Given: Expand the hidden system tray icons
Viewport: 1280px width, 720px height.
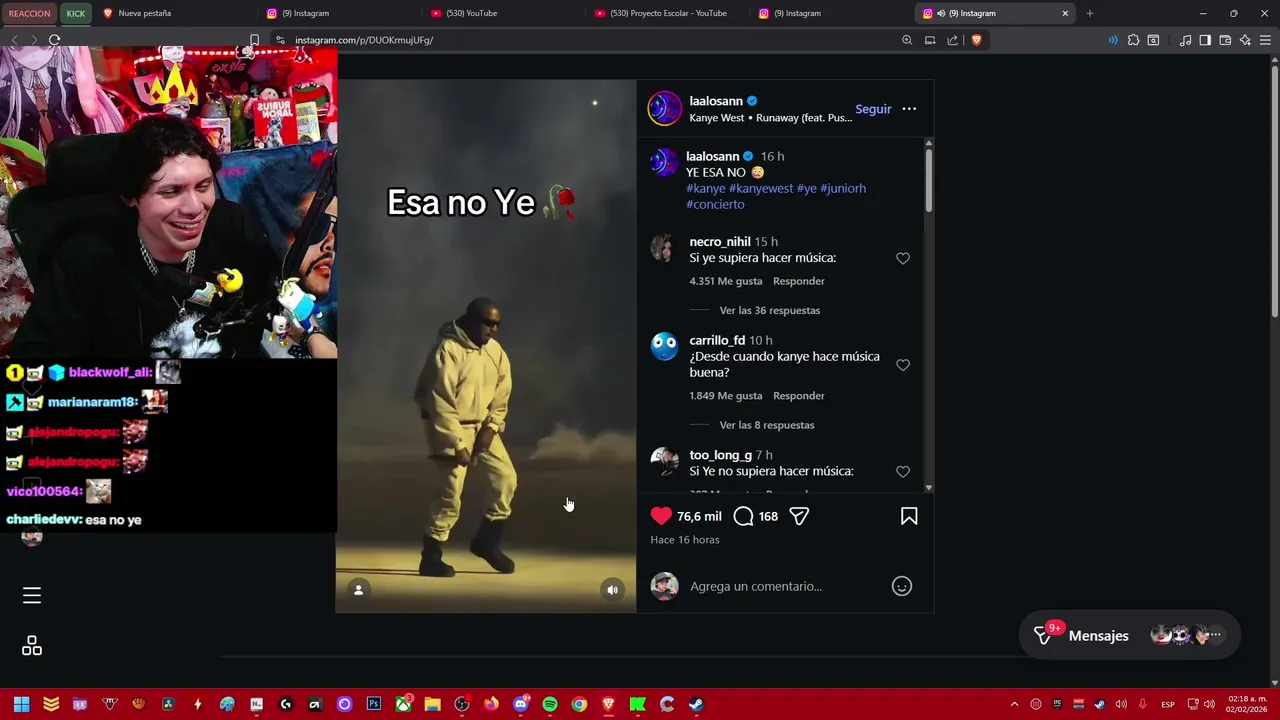Looking at the screenshot, I should (x=1014, y=704).
